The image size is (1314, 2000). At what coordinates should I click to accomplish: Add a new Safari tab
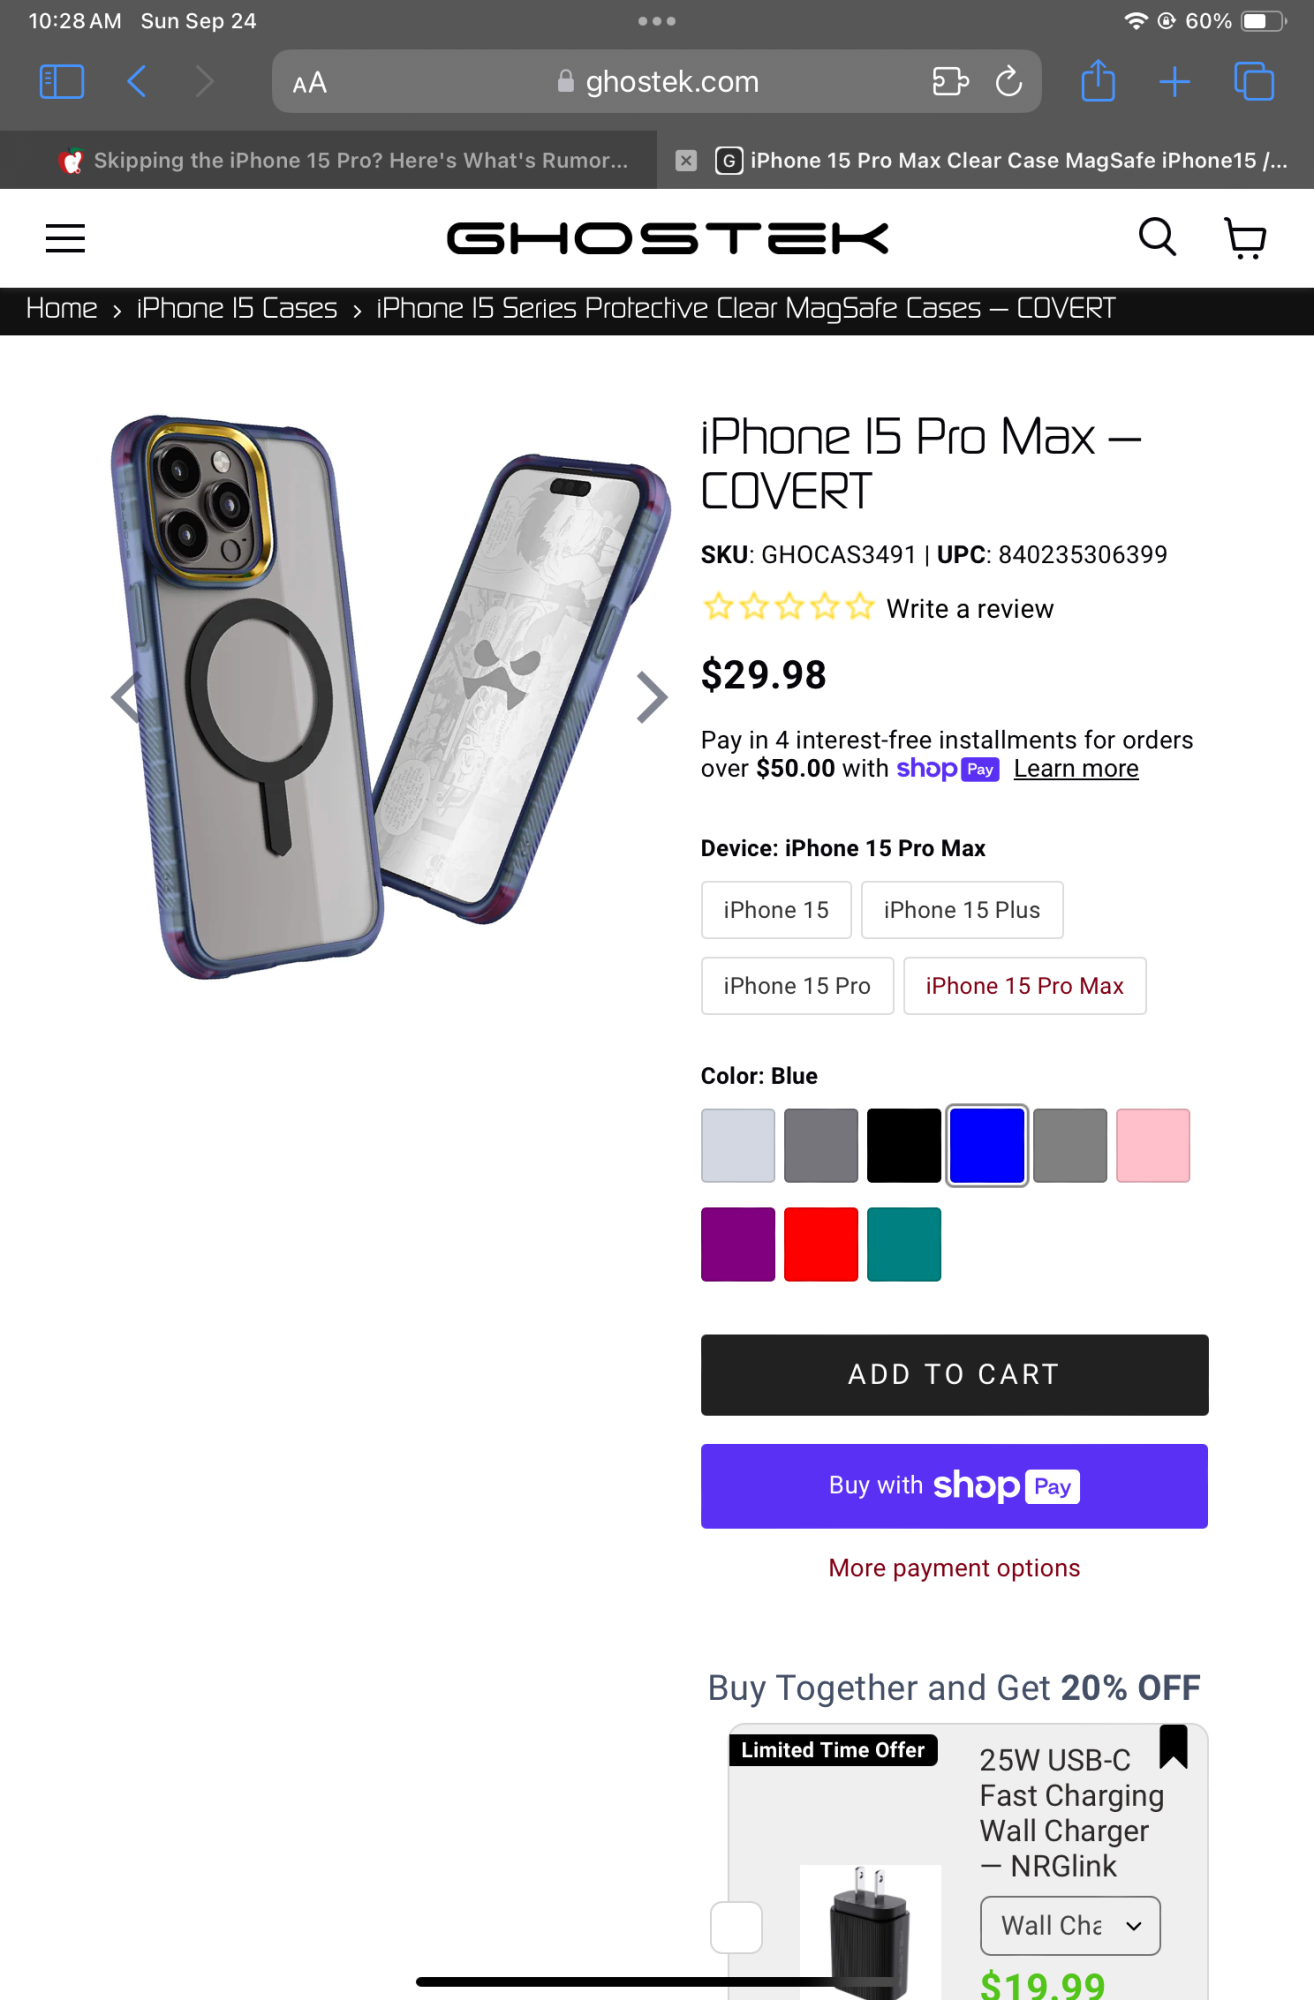point(1175,81)
